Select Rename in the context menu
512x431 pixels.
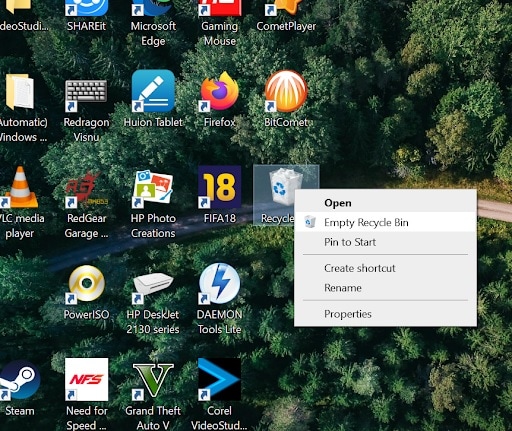pos(385,288)
